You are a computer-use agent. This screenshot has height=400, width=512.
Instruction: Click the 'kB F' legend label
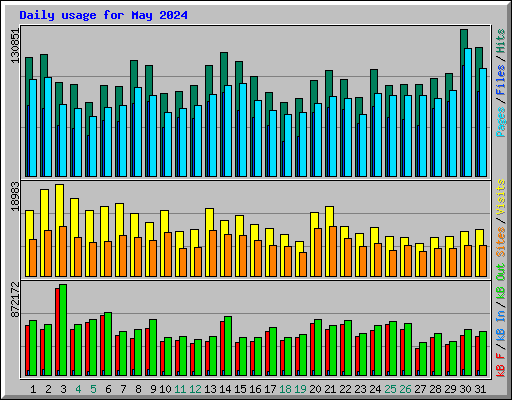[500, 364]
